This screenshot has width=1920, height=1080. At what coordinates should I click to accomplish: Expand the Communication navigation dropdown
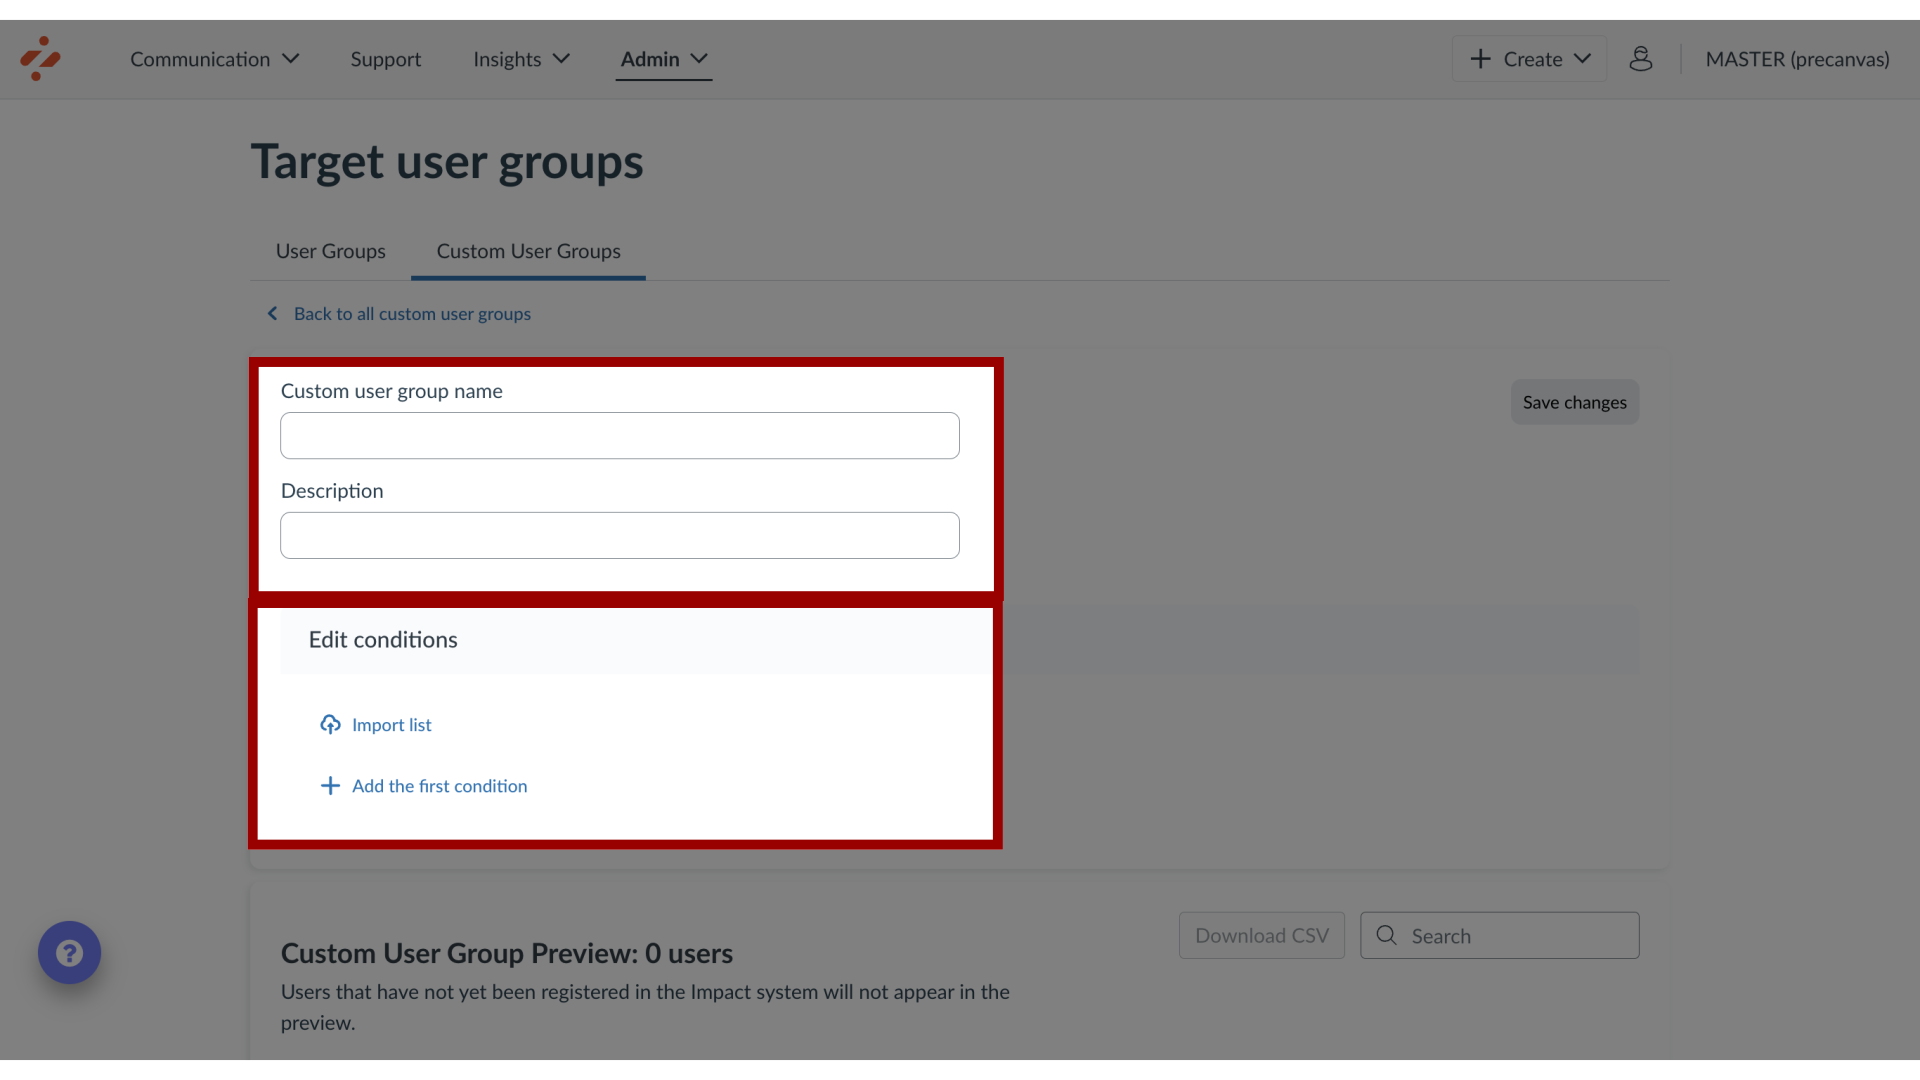[x=214, y=58]
